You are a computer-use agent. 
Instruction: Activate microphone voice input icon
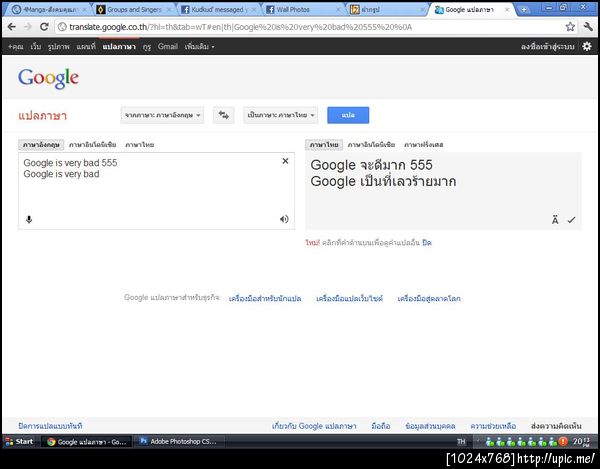[x=29, y=219]
